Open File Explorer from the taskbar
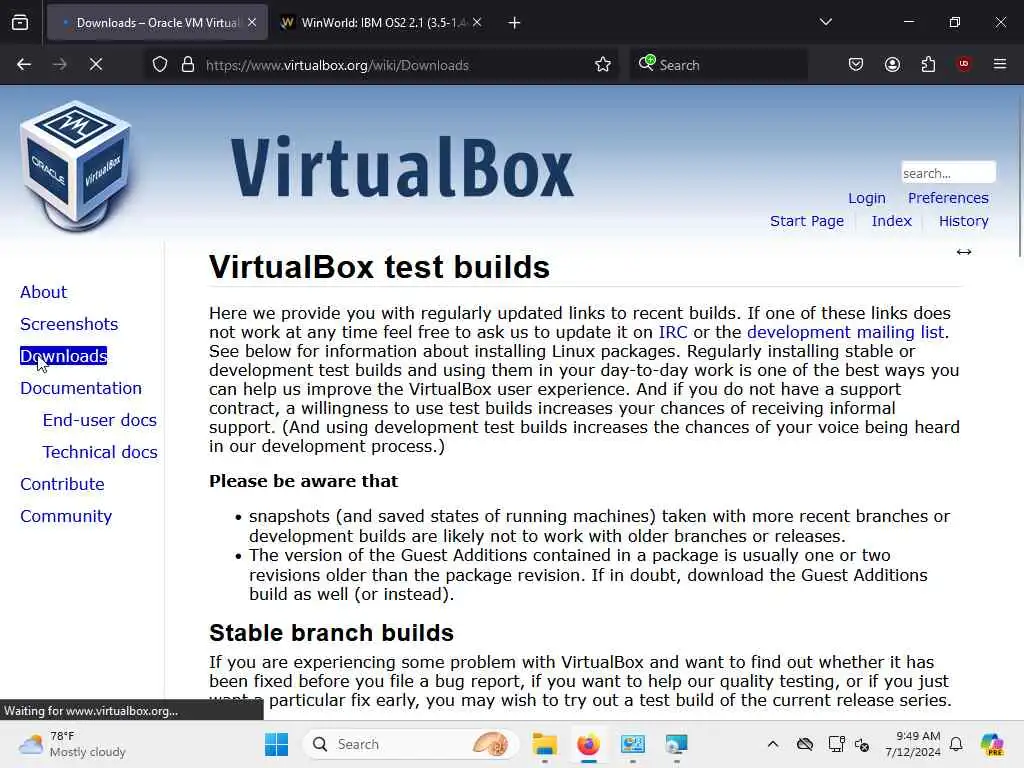Viewport: 1024px width, 768px height. [544, 744]
